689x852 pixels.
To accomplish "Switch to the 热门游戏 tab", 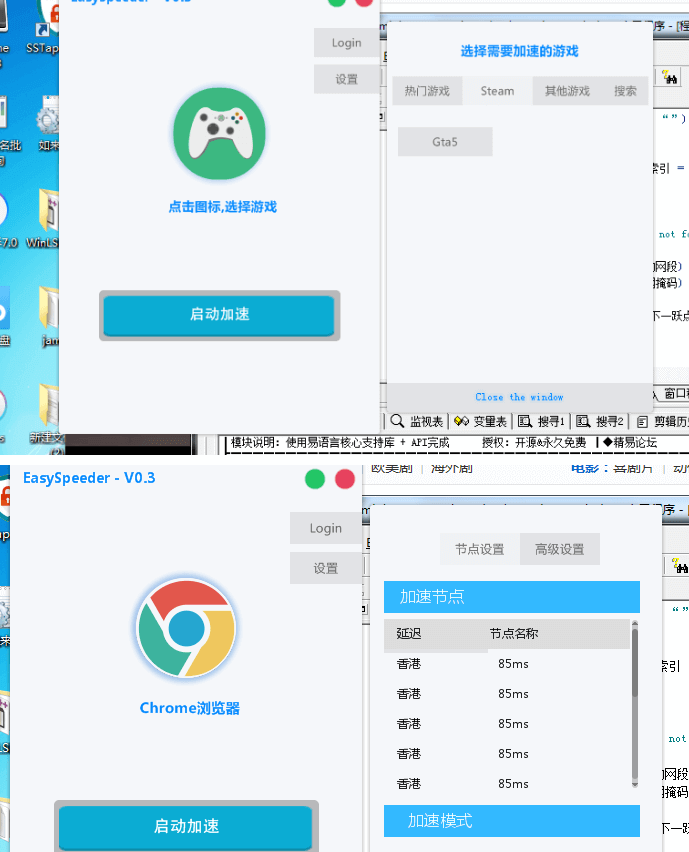I will click(x=427, y=91).
